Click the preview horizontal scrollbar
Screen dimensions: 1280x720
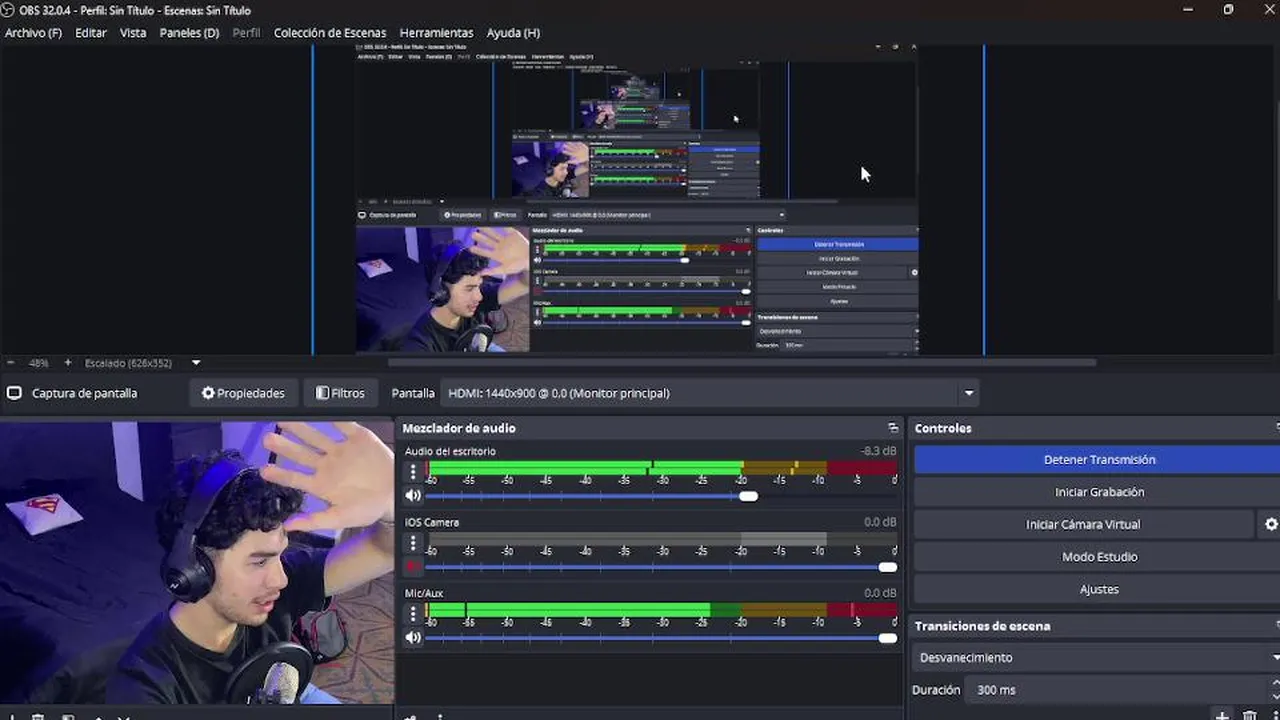click(742, 362)
